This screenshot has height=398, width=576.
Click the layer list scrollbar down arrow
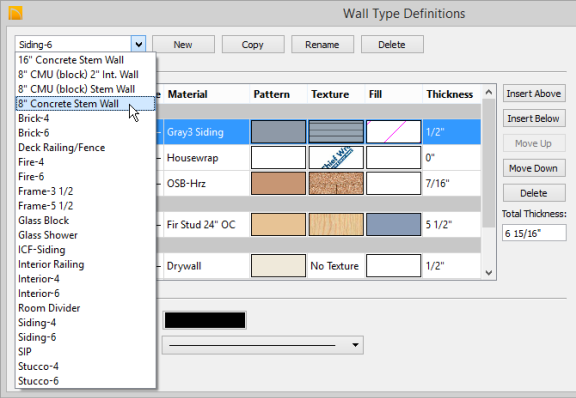pyautogui.click(x=489, y=272)
